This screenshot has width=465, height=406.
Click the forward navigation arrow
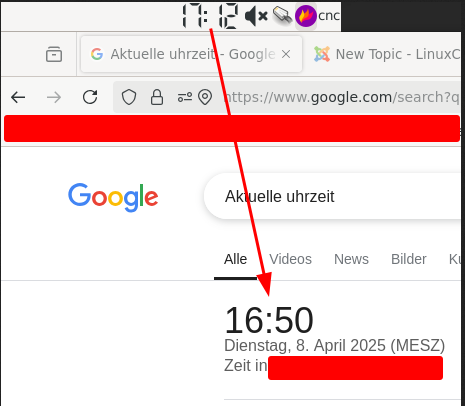pos(54,97)
